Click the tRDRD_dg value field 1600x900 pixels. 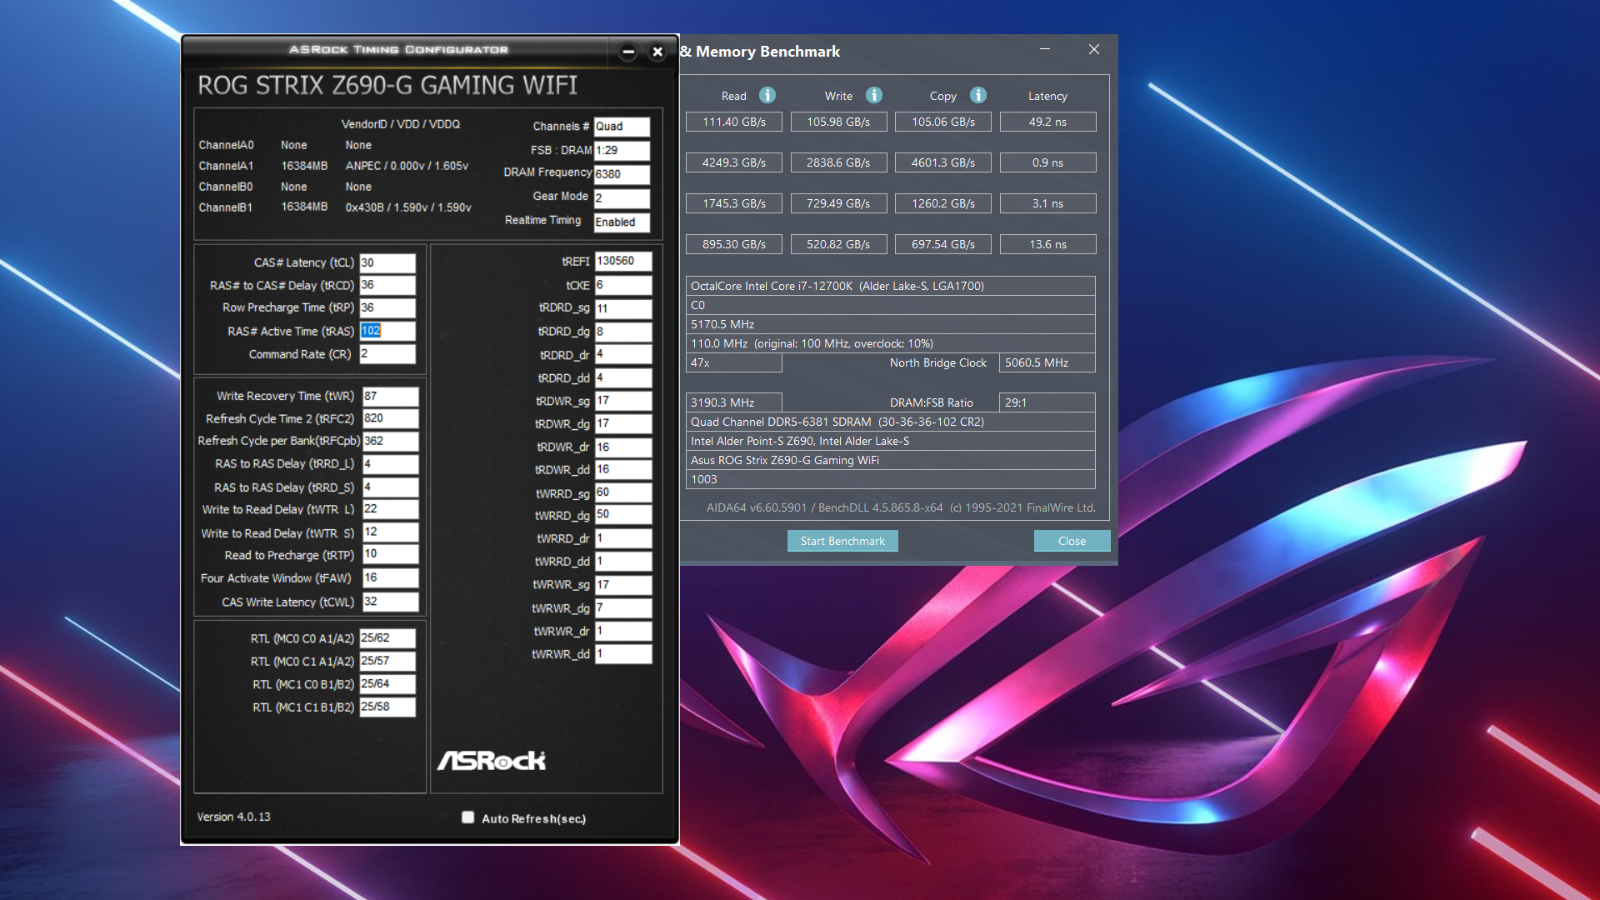tap(623, 332)
